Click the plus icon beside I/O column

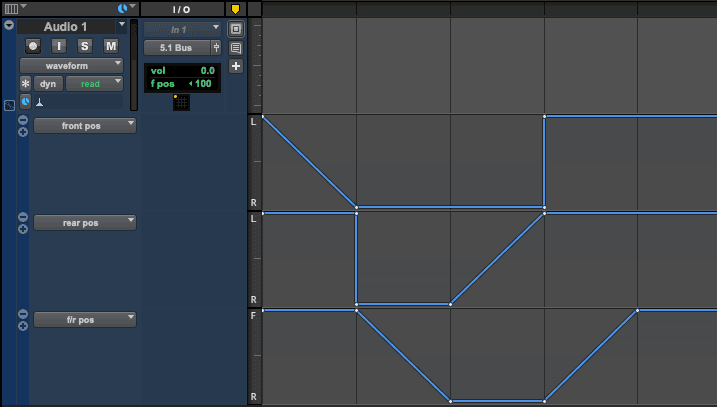(236, 66)
